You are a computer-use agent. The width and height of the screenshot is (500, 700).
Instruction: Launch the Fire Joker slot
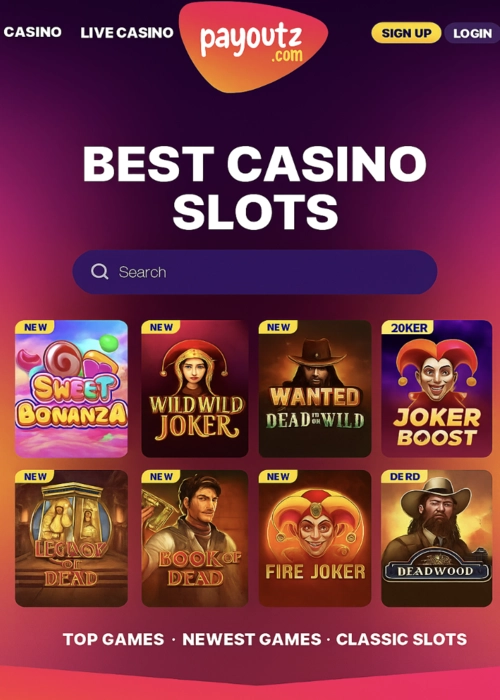pos(315,538)
